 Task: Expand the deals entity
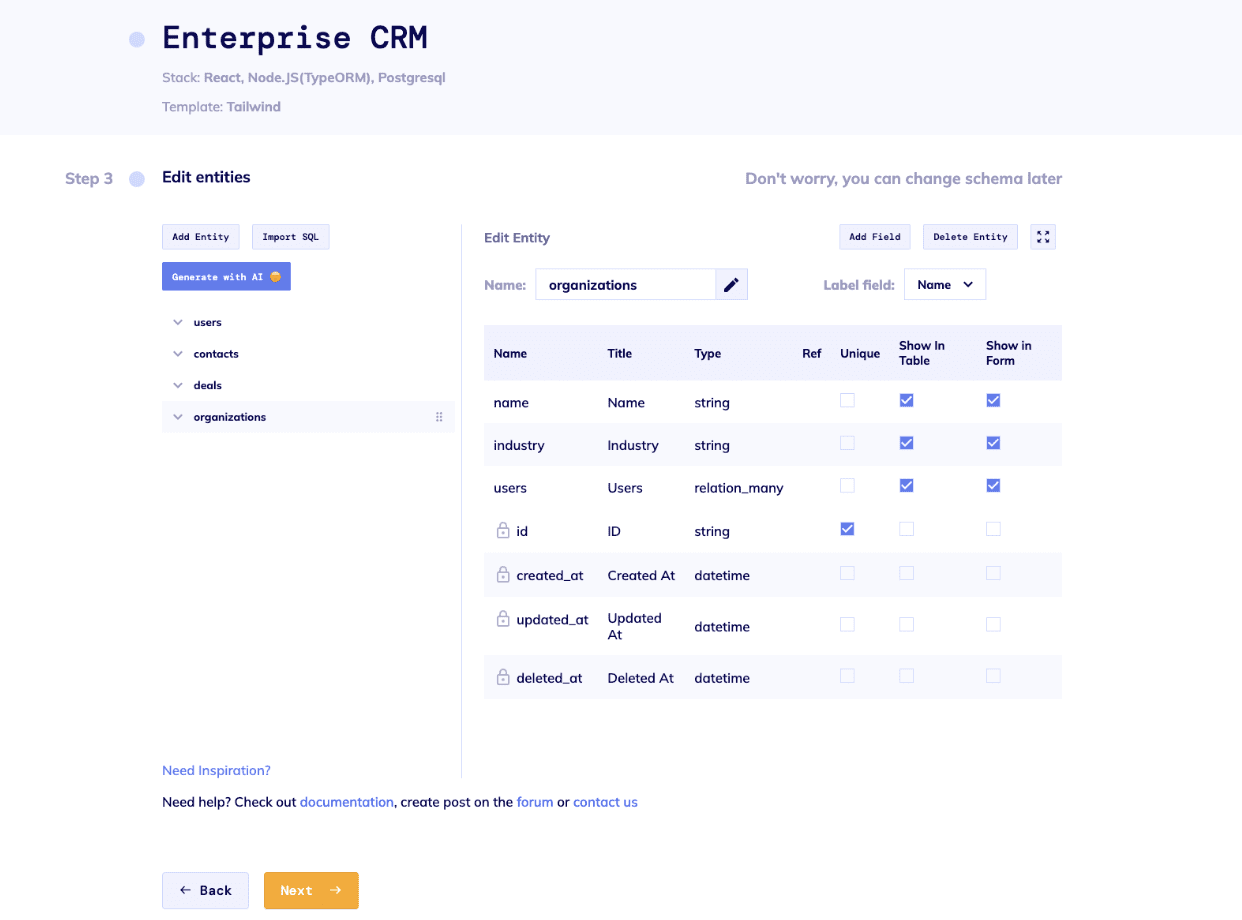(x=177, y=385)
